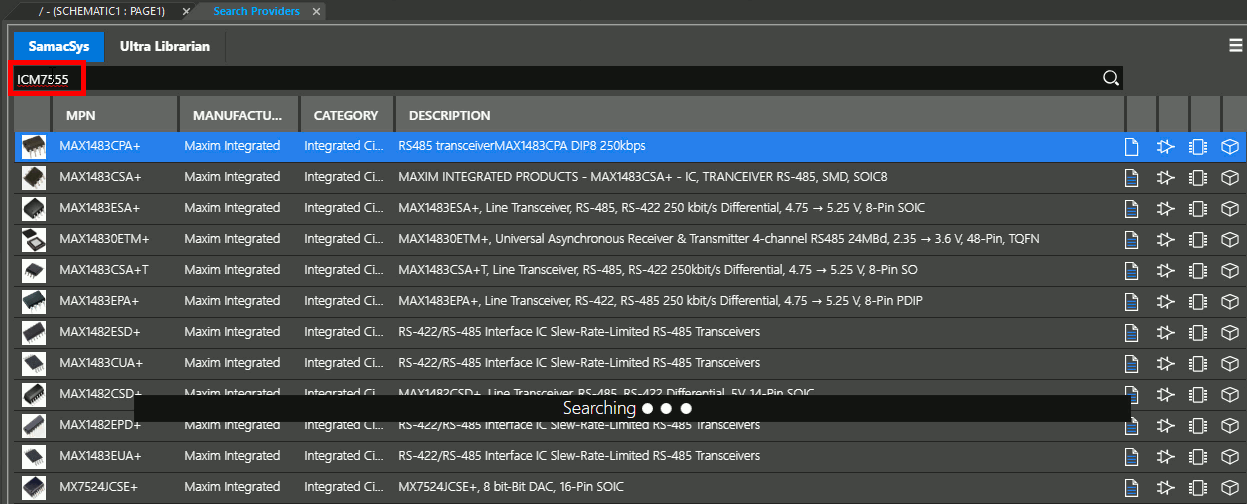The height and width of the screenshot is (504, 1247).
Task: Select the MAX1483CSA+ part number cell
Action: pyautogui.click(x=100, y=177)
